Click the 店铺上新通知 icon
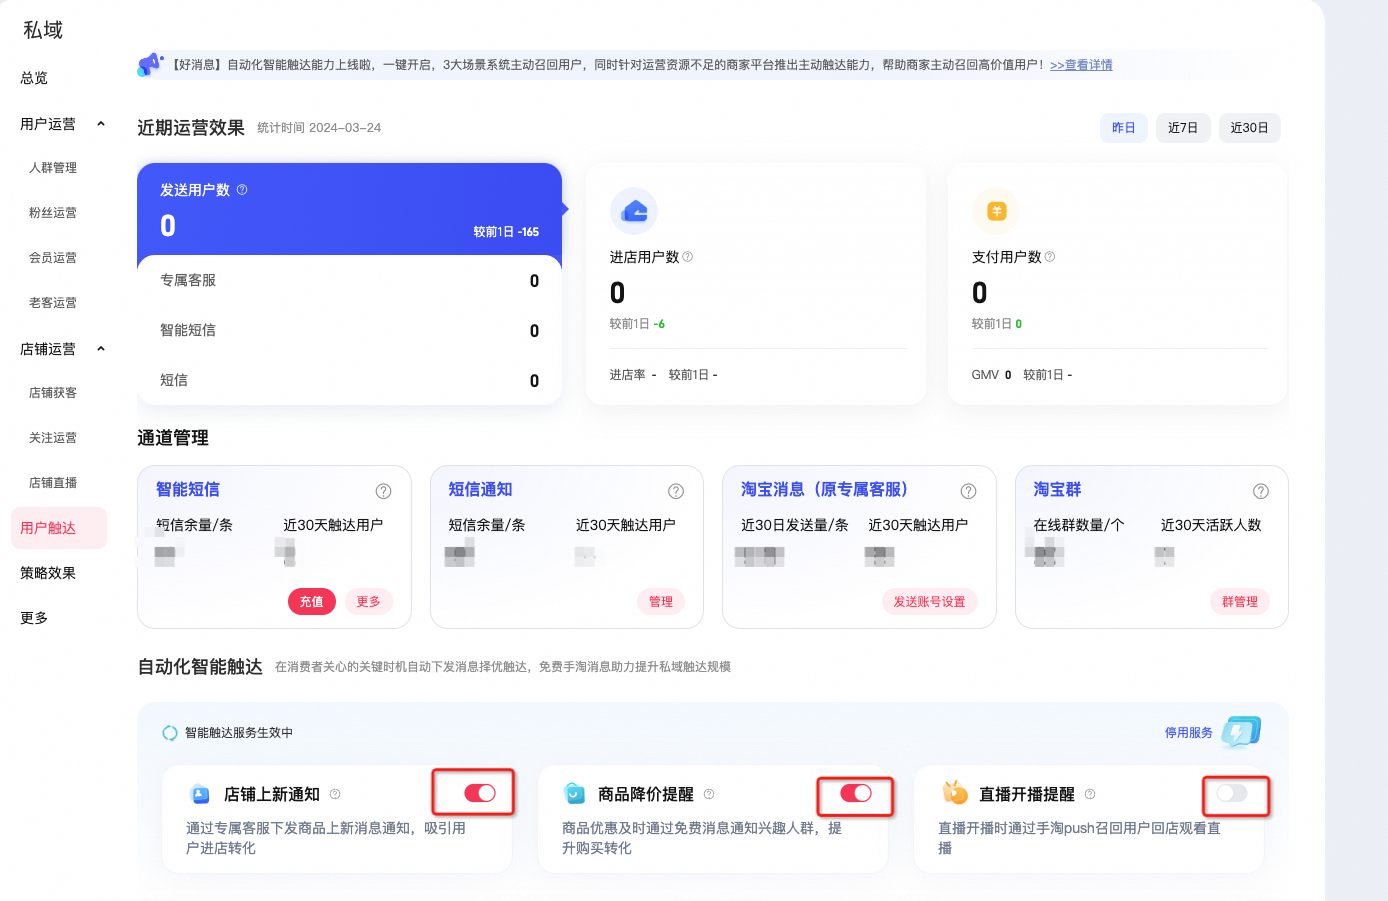 point(200,794)
